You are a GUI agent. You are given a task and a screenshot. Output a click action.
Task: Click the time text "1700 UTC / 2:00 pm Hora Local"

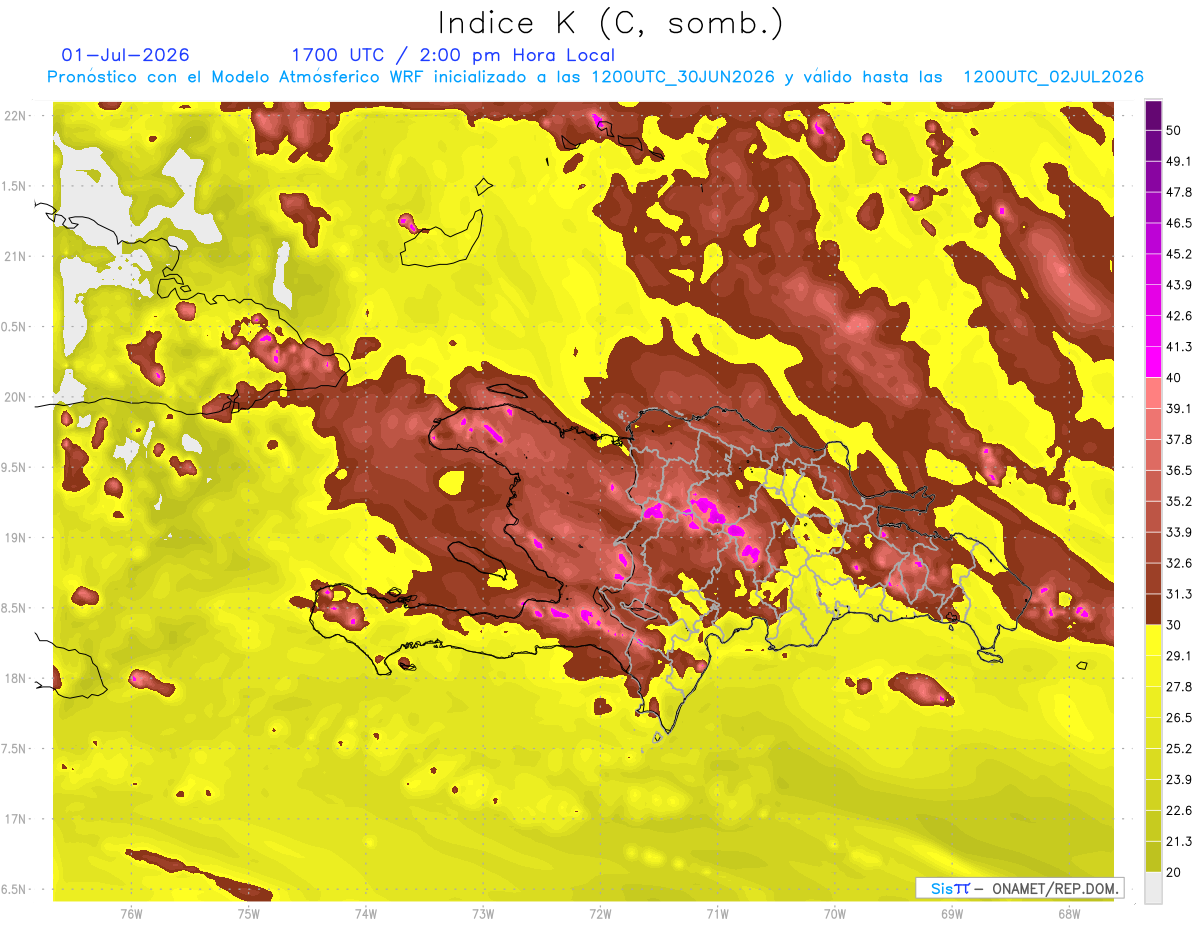pos(453,55)
